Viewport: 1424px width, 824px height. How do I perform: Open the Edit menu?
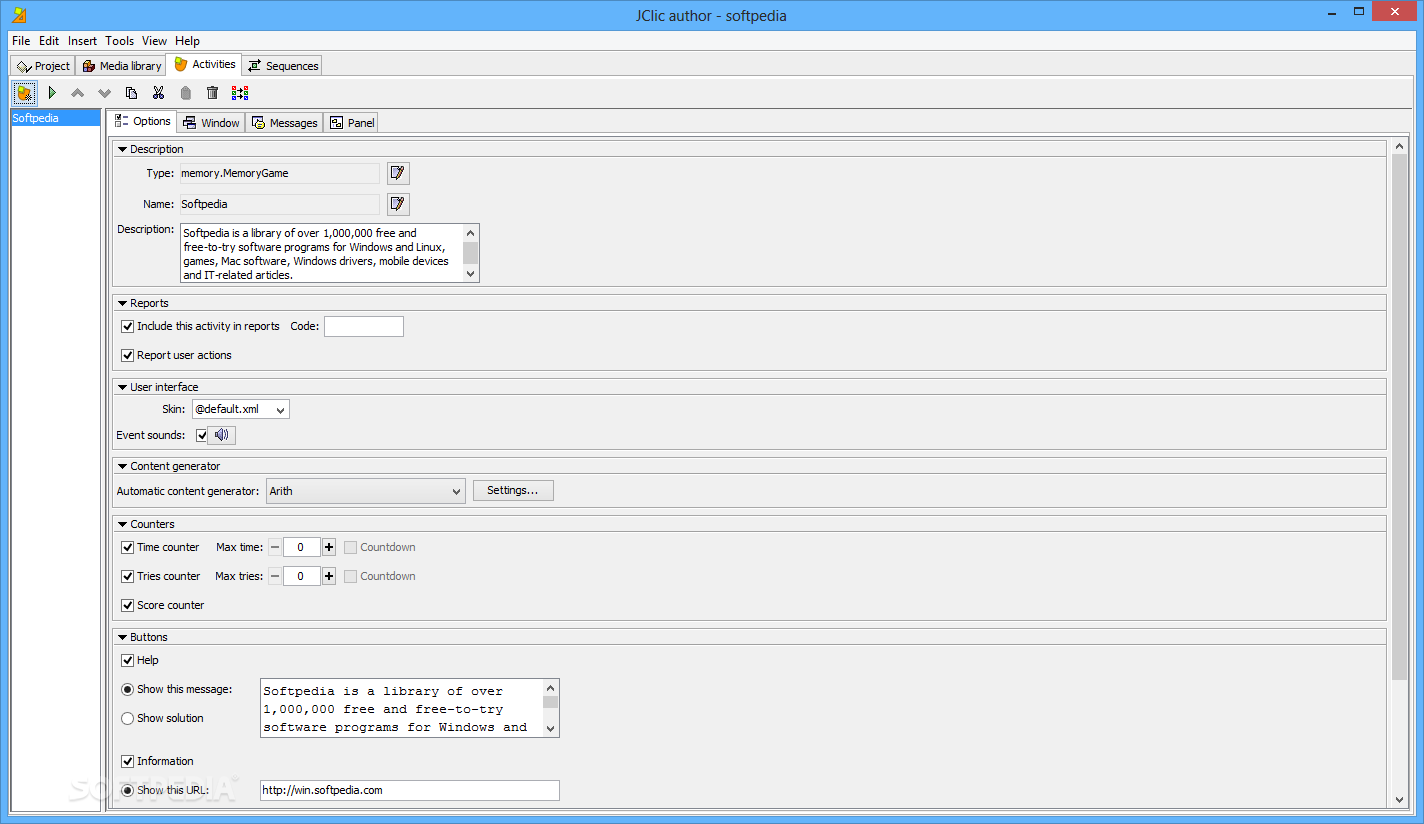pos(49,41)
